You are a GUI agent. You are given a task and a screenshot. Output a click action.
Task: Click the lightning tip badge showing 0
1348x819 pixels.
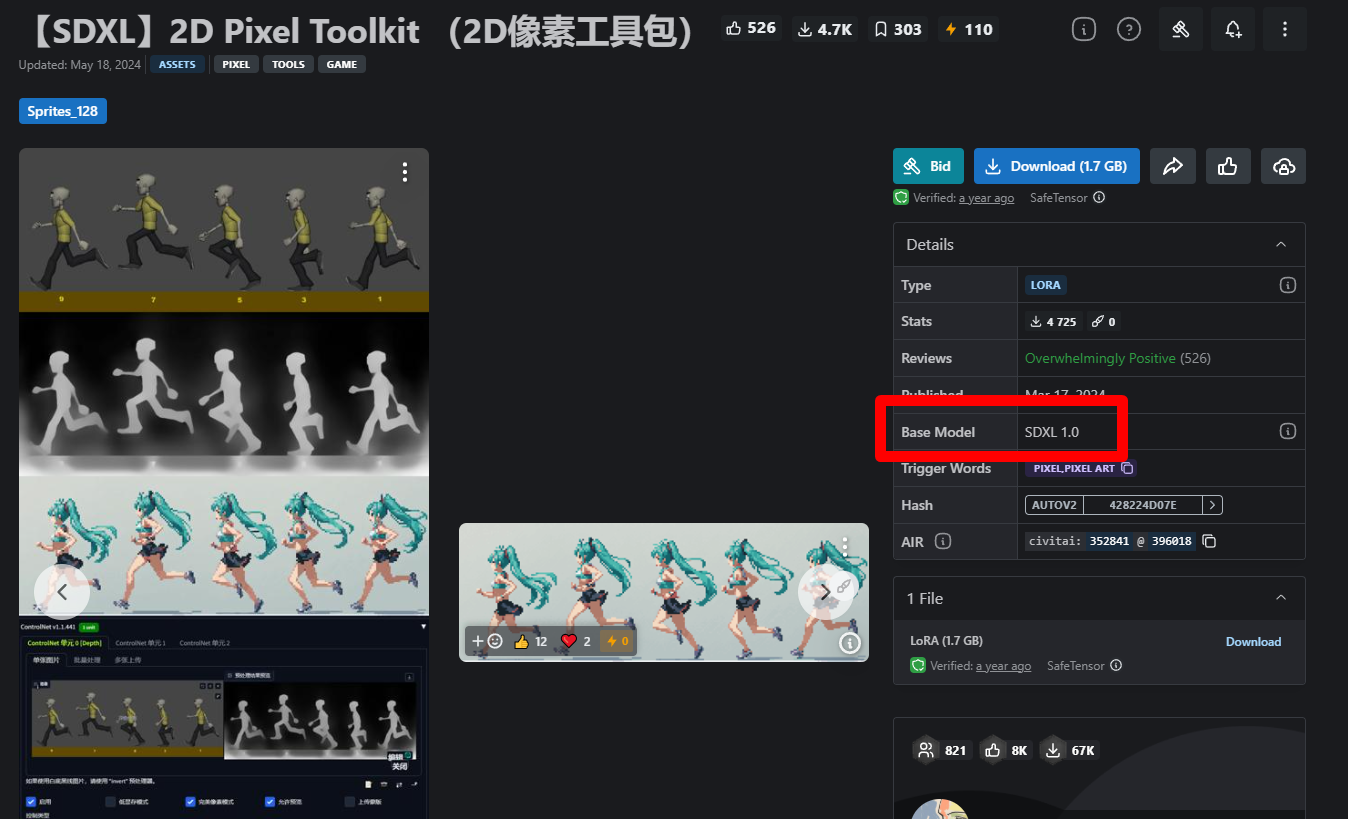pyautogui.click(x=616, y=641)
